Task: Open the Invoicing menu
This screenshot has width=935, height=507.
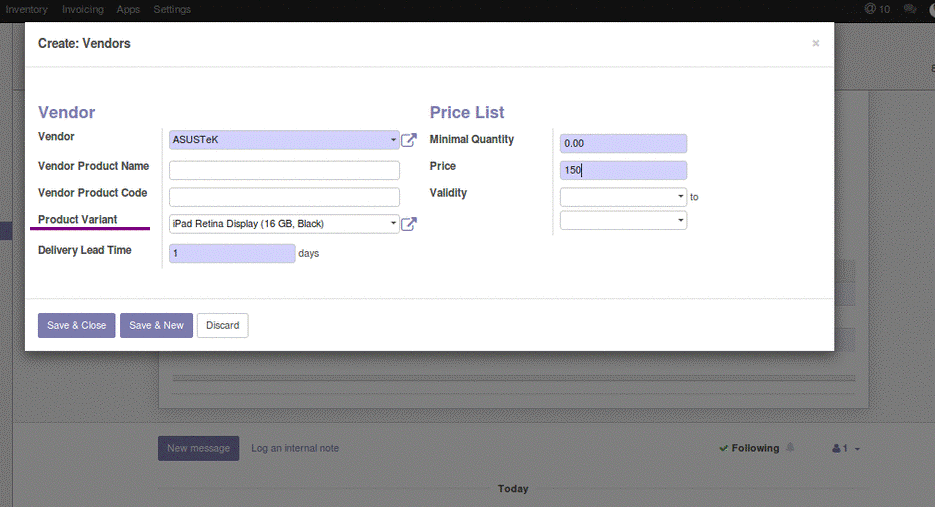Action: 83,10
